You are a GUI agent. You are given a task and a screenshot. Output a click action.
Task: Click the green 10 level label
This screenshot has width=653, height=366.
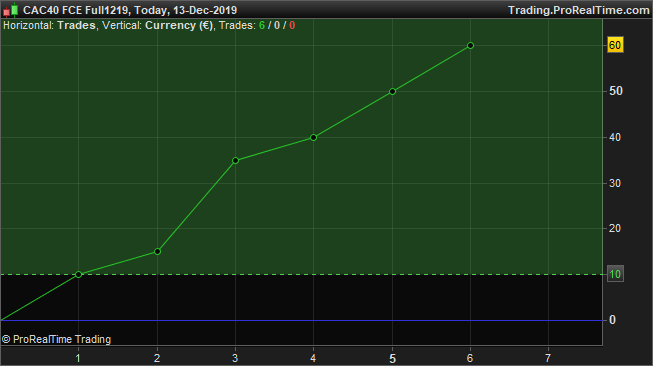pyautogui.click(x=615, y=274)
